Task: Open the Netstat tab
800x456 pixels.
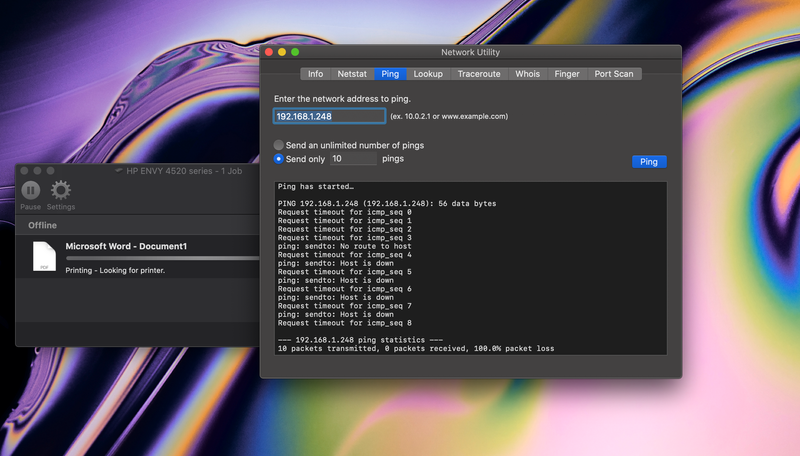Action: [x=352, y=74]
